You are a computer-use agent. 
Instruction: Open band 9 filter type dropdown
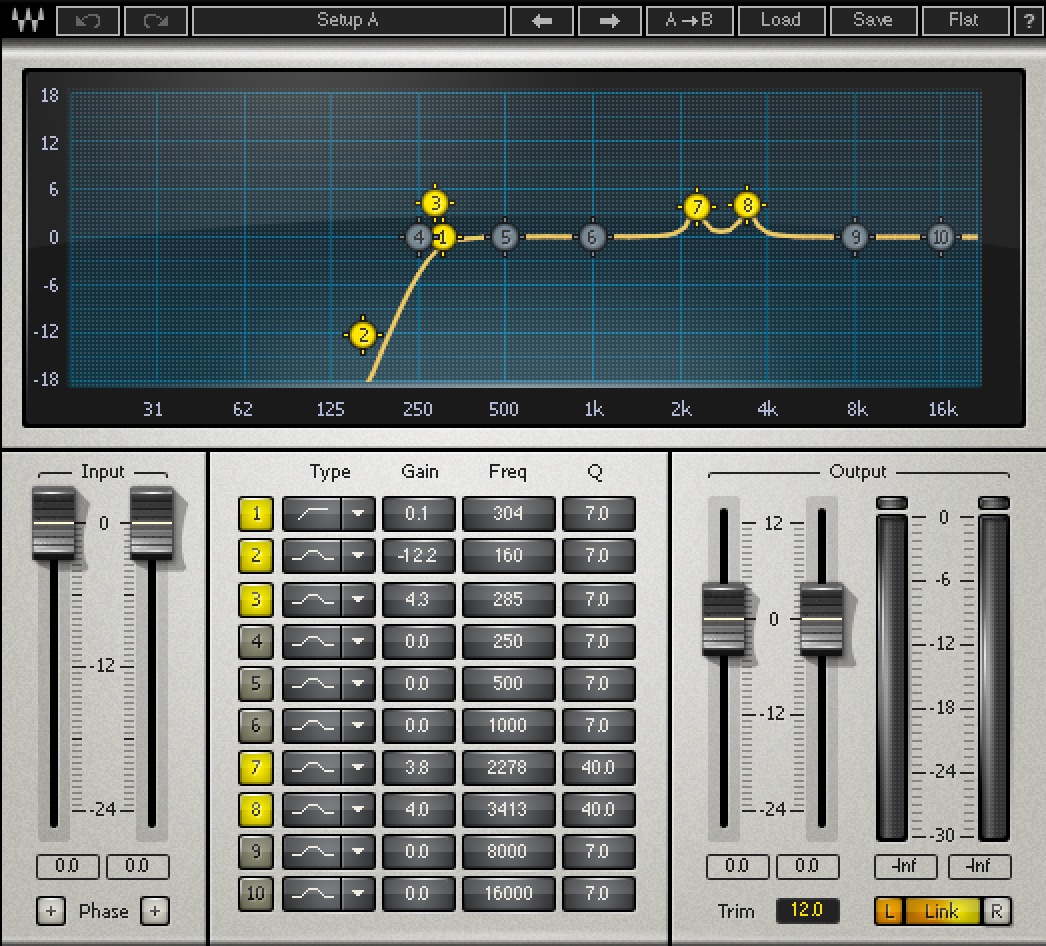(x=358, y=851)
